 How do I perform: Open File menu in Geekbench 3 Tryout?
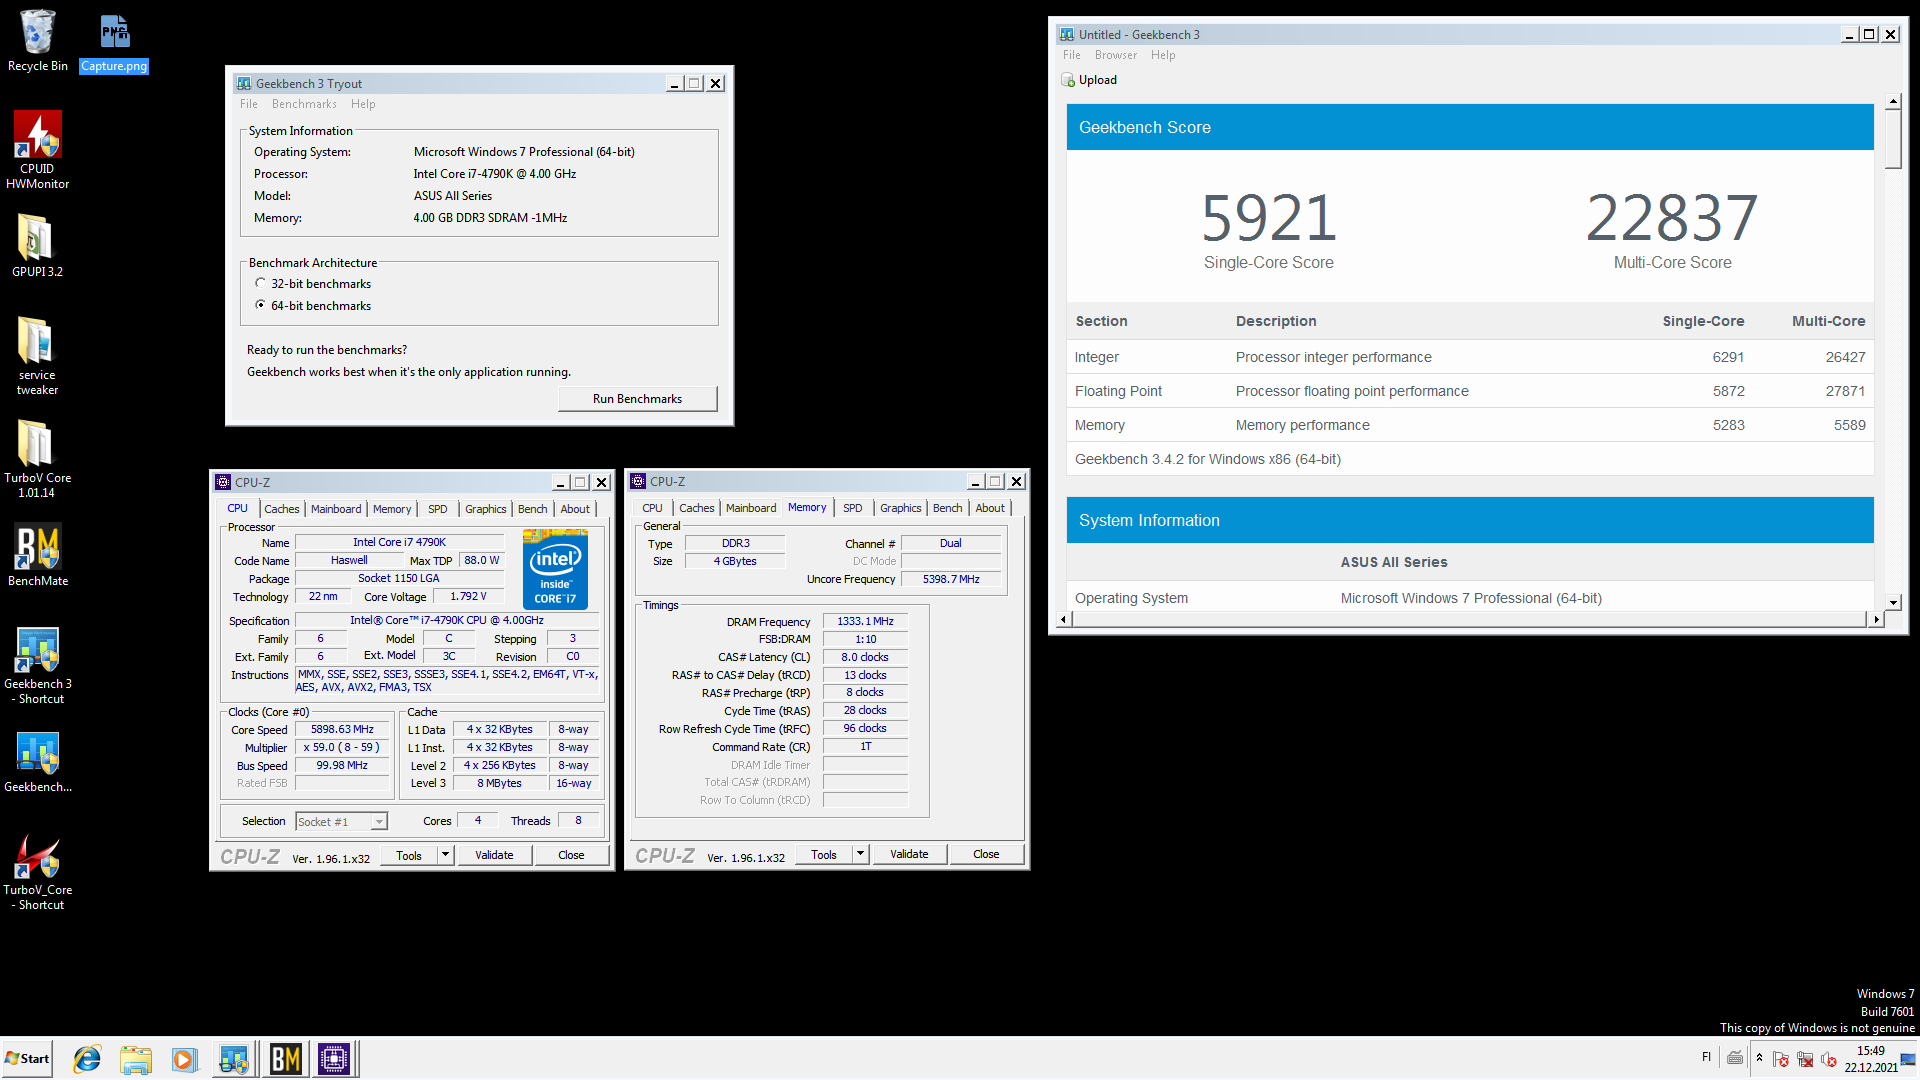pos(249,104)
